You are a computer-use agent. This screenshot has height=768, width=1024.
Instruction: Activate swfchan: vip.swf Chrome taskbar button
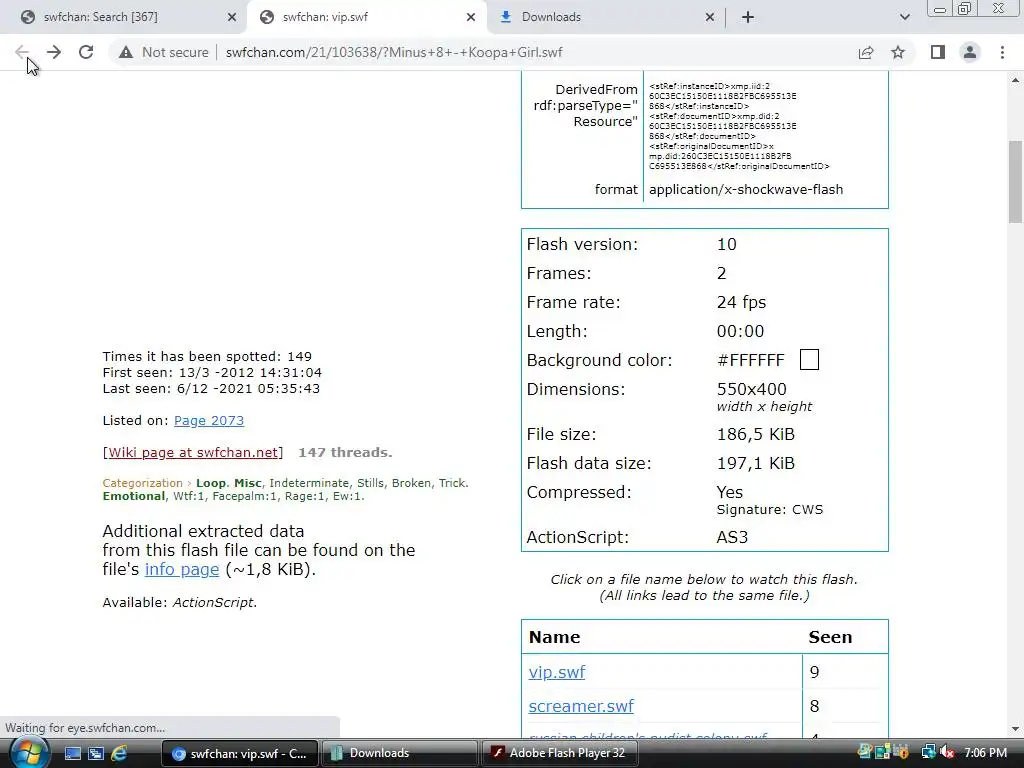(x=239, y=753)
